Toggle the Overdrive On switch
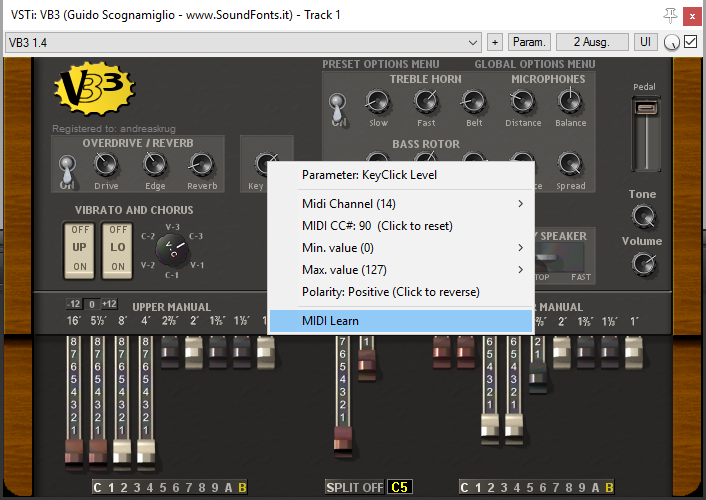Image resolution: width=706 pixels, height=500 pixels. [x=67, y=171]
